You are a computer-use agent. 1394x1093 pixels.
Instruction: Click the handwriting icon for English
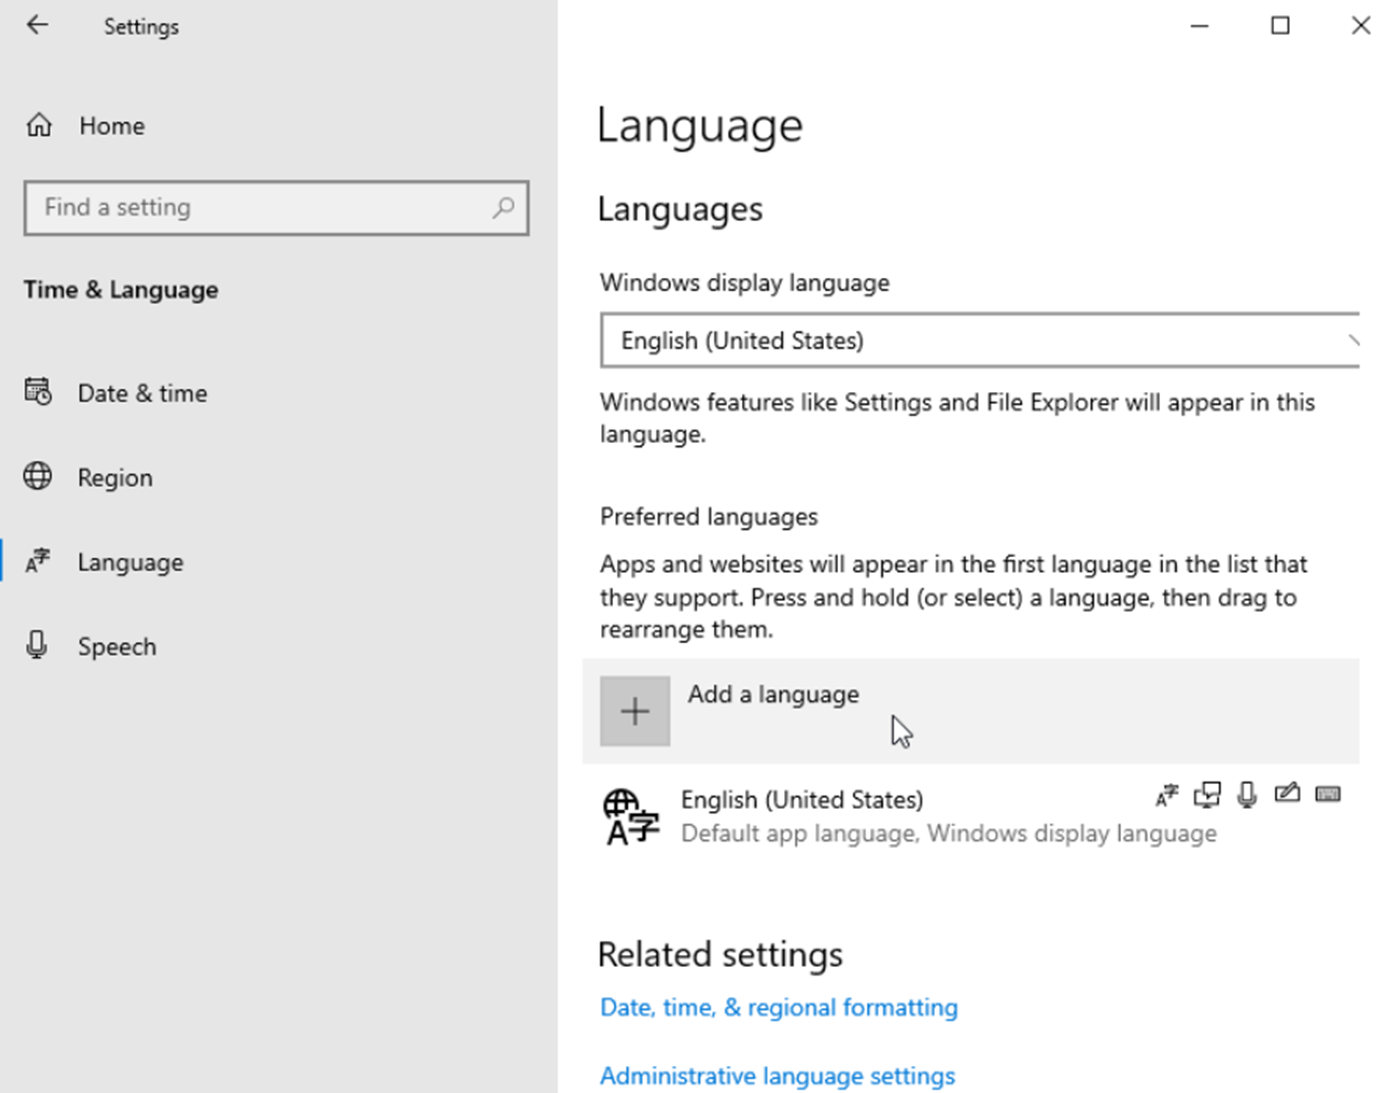point(1287,794)
